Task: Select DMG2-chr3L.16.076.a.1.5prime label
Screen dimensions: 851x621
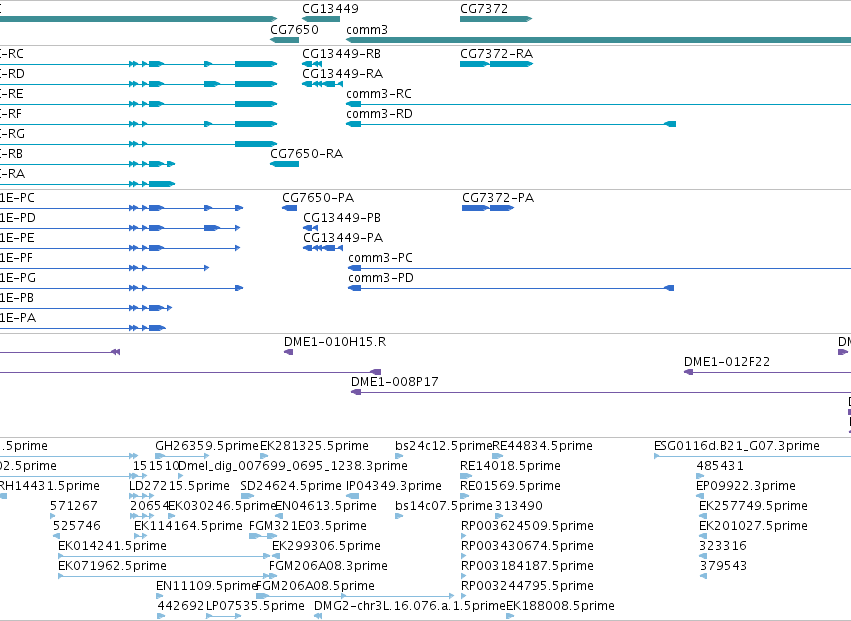Action: [x=410, y=605]
